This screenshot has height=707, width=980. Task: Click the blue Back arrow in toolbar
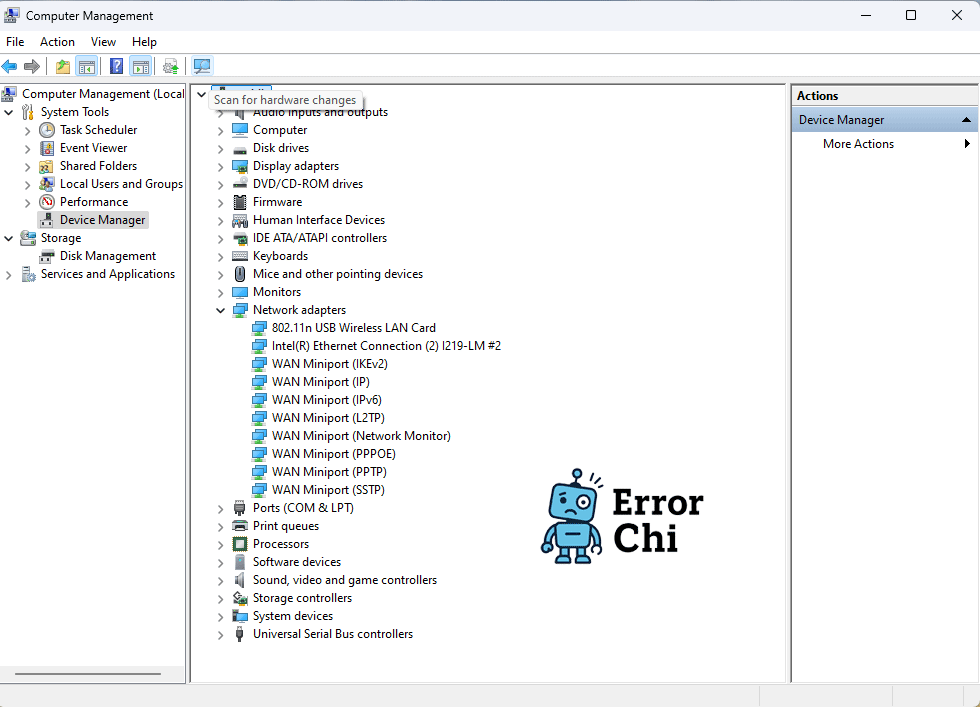(x=10, y=67)
